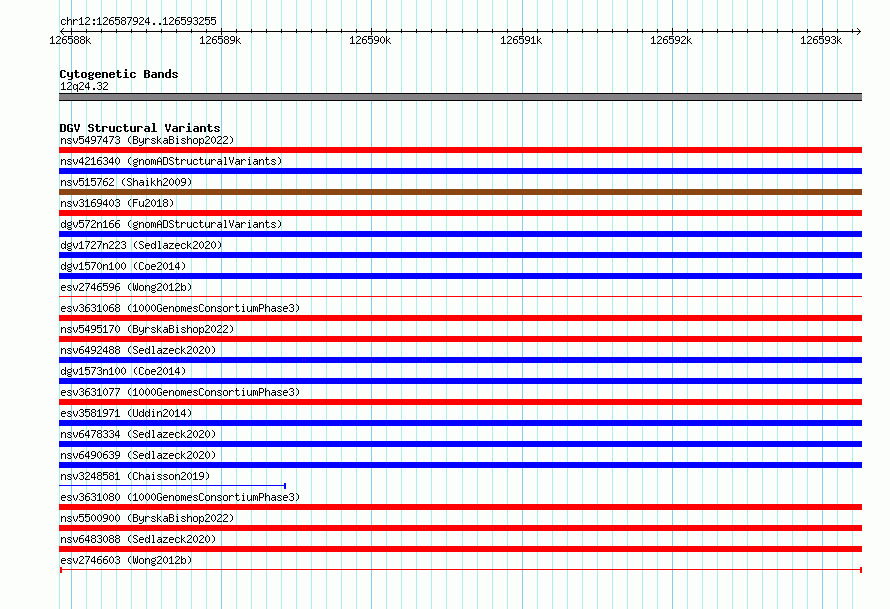The image size is (890, 609).
Task: Select the blue bar for dgv1573n100
Action: pyautogui.click(x=460, y=381)
